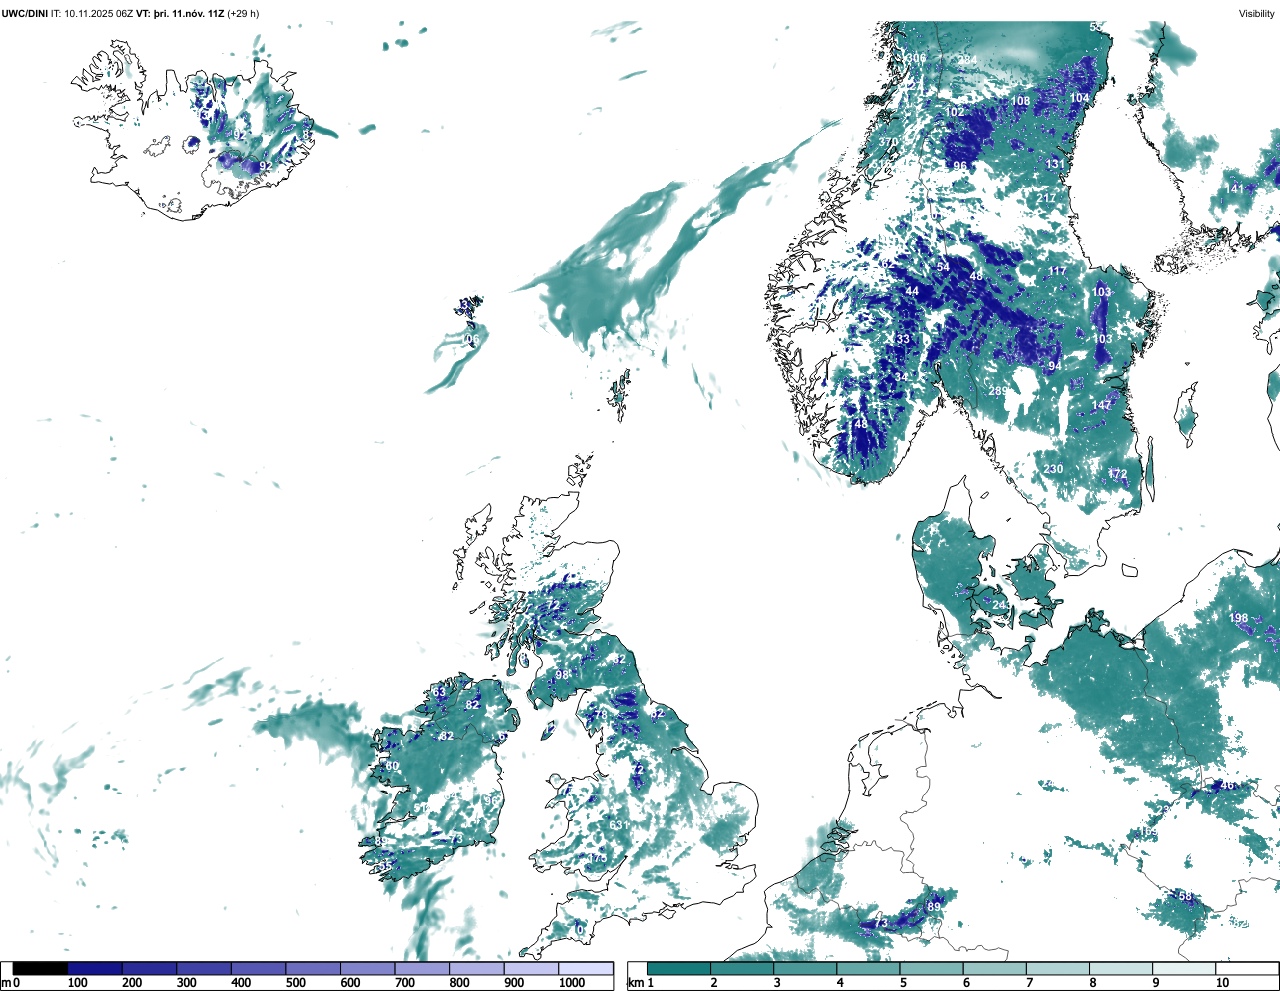
Task: Click visibility value 631 over England
Action: (619, 825)
